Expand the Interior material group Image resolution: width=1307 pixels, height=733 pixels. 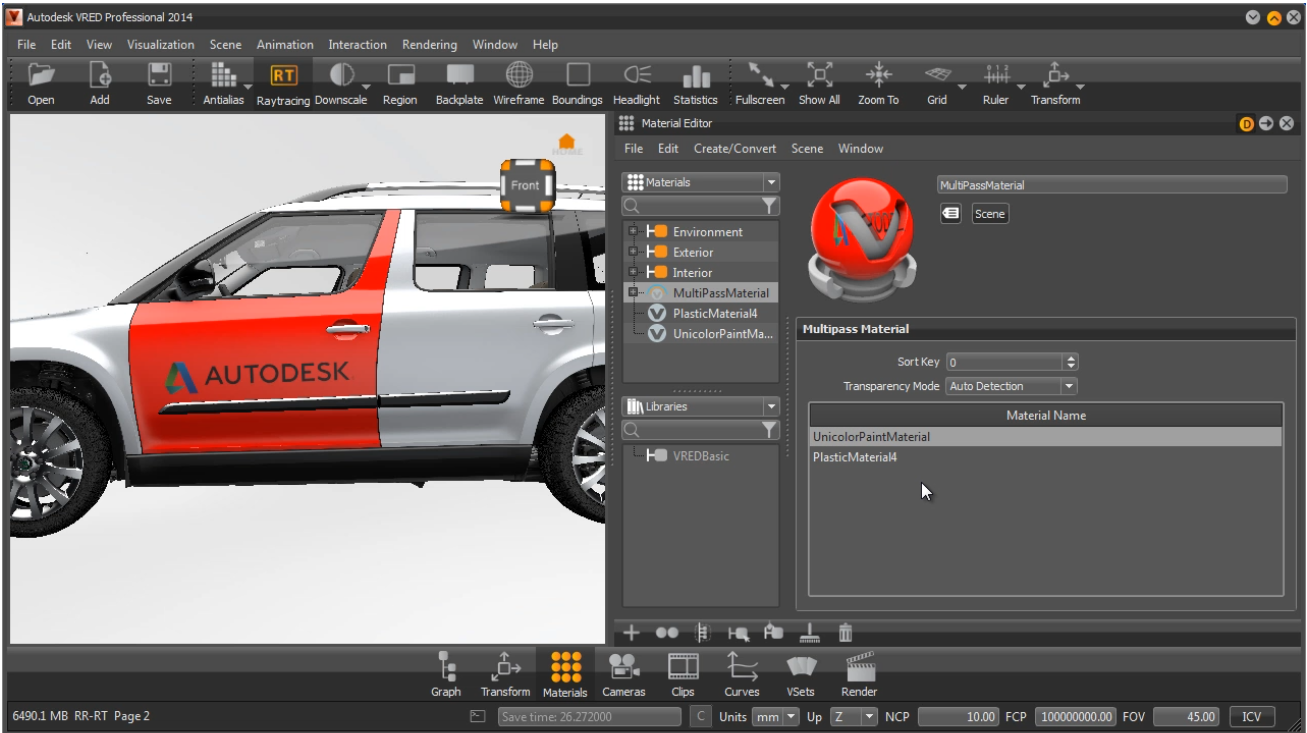pyautogui.click(x=633, y=272)
